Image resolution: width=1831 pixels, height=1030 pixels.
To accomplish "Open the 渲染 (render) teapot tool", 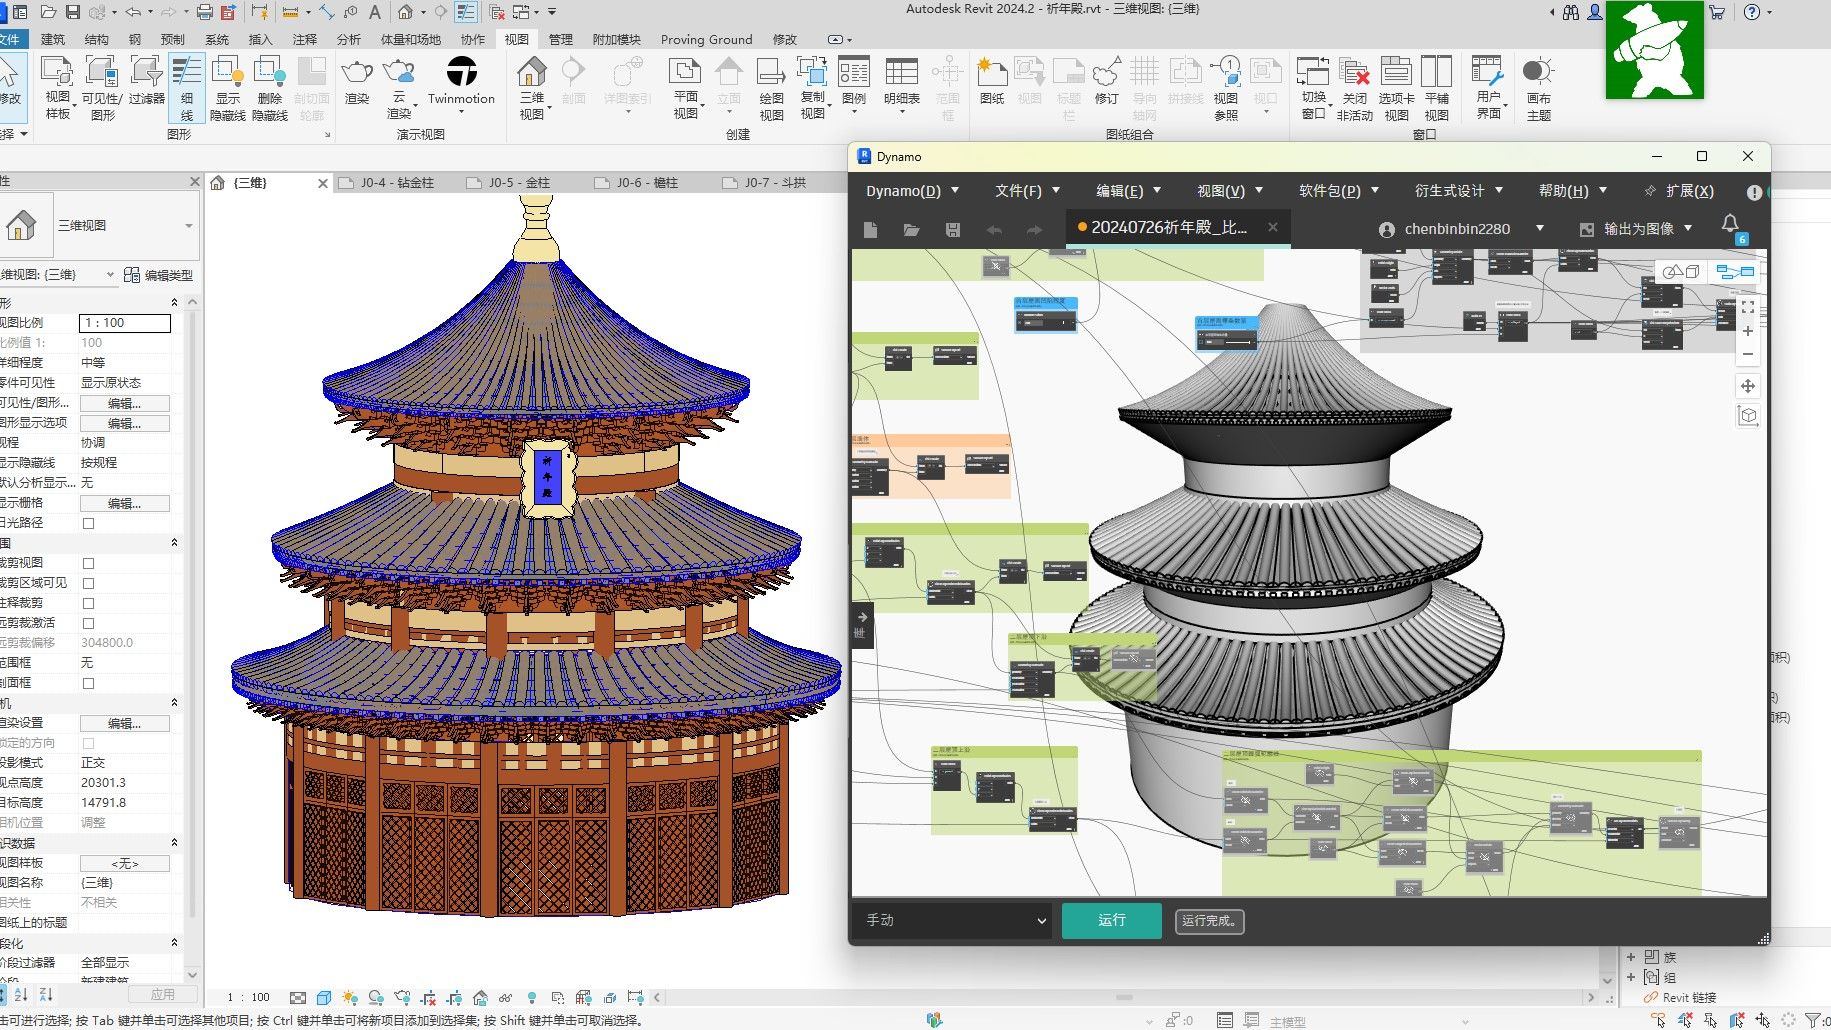I will point(357,80).
